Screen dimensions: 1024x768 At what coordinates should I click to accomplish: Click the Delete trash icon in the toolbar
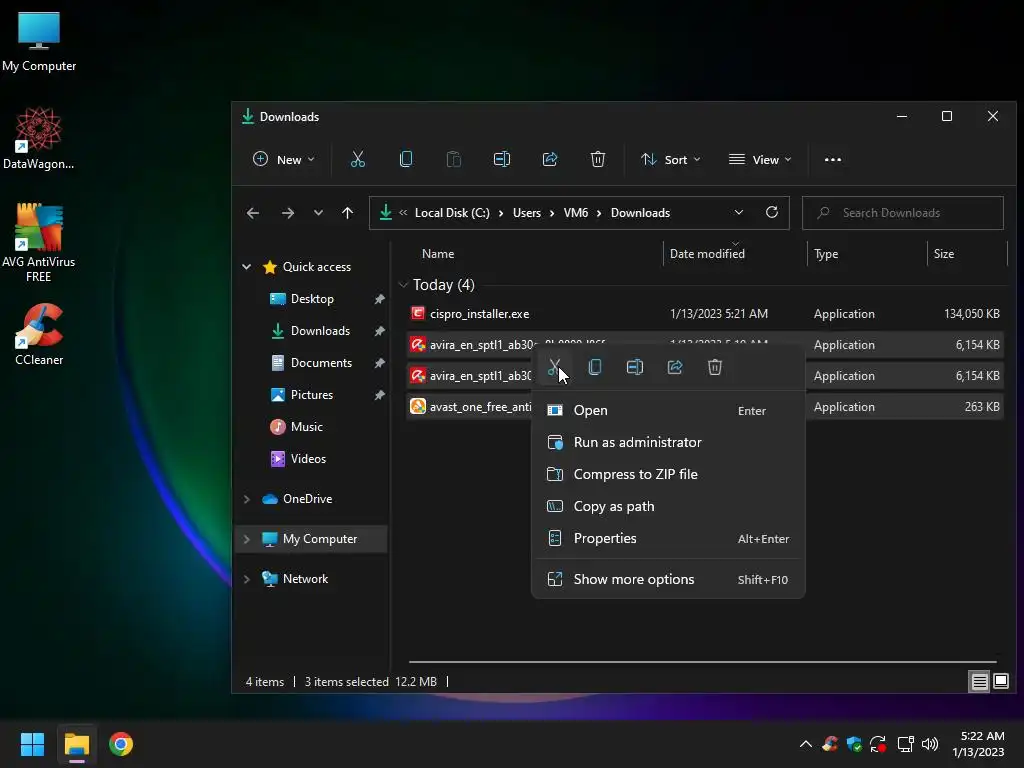[x=598, y=159]
